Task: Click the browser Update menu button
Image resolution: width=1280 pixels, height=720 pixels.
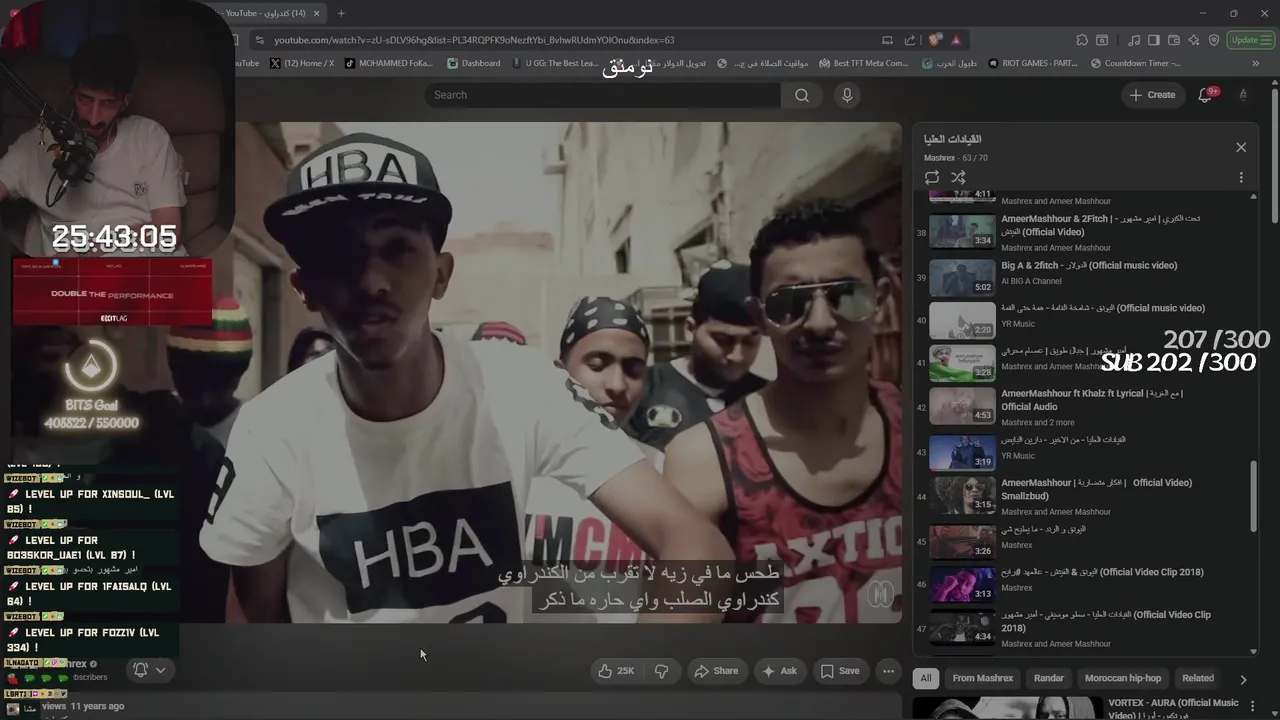Action: pos(1249,40)
